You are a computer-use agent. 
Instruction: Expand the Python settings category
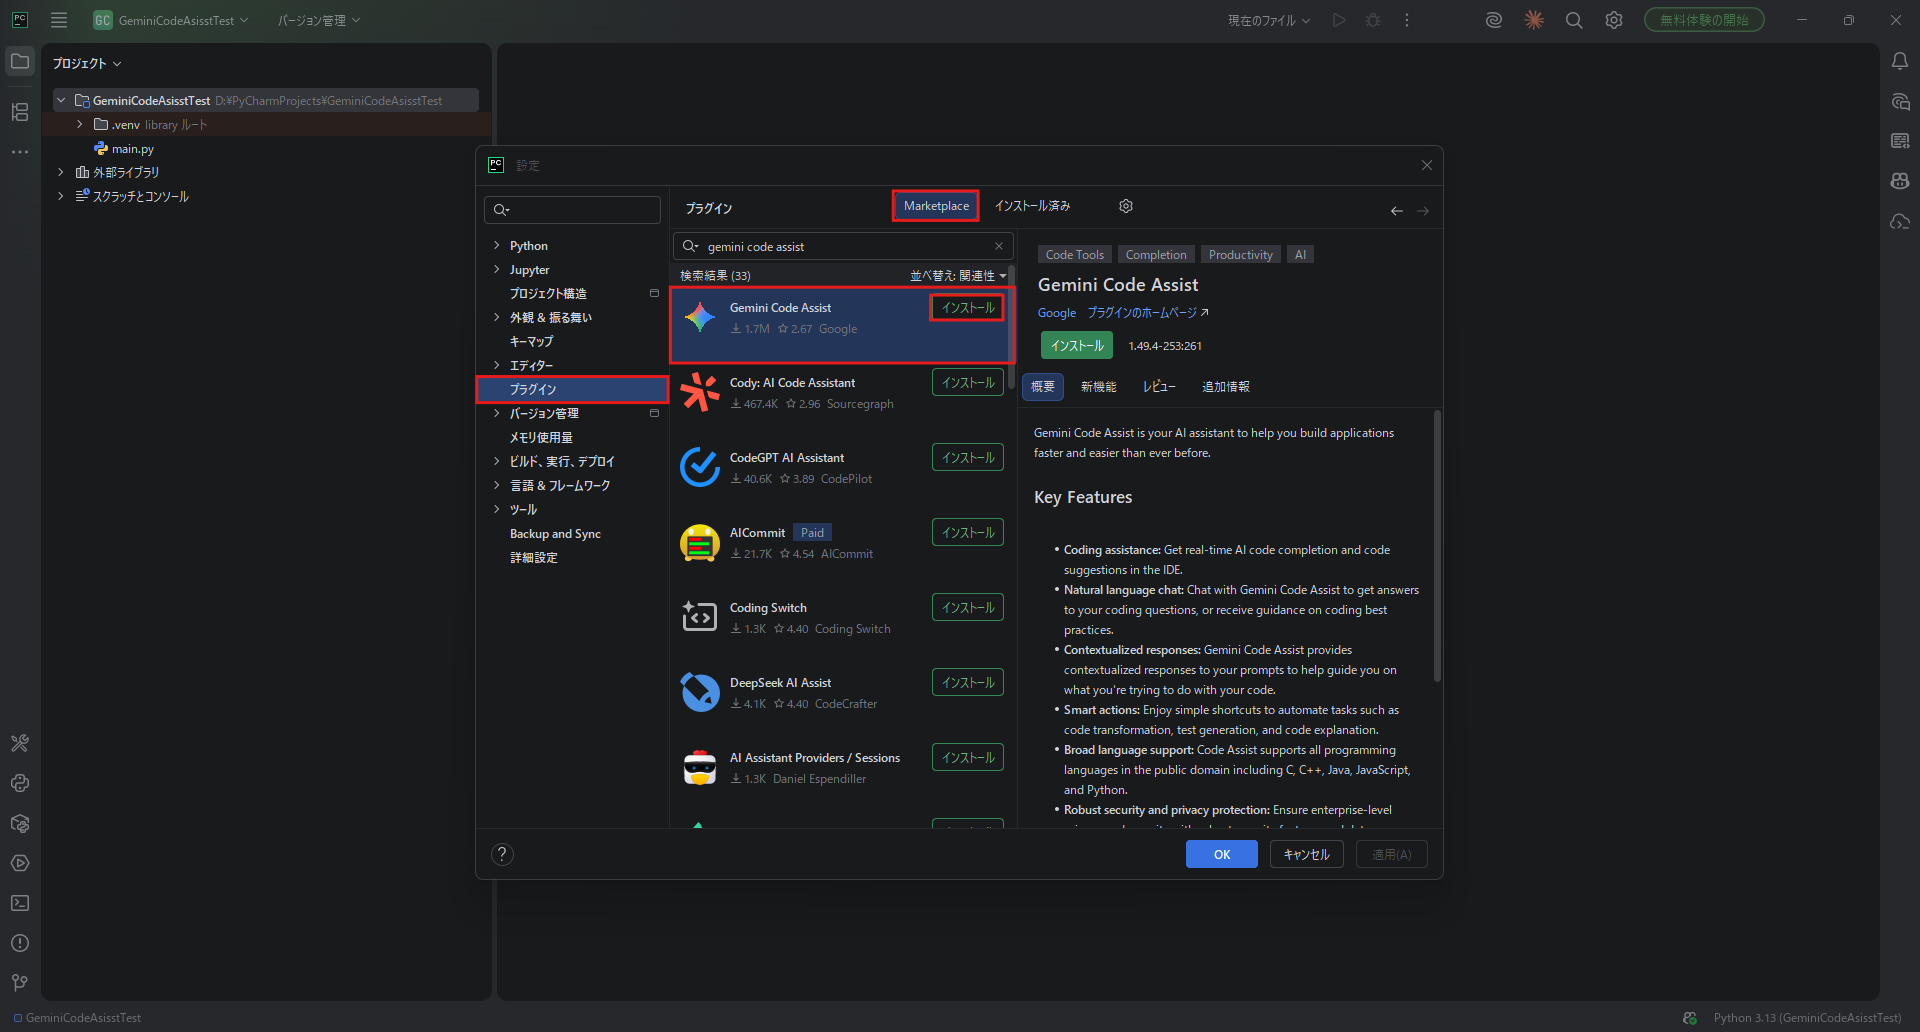(497, 246)
